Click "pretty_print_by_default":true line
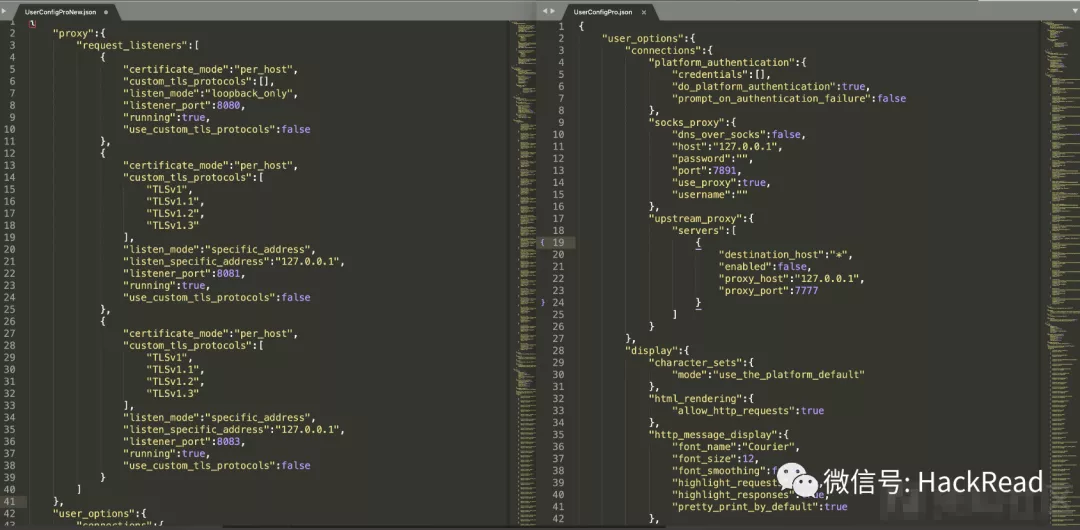 [759, 507]
